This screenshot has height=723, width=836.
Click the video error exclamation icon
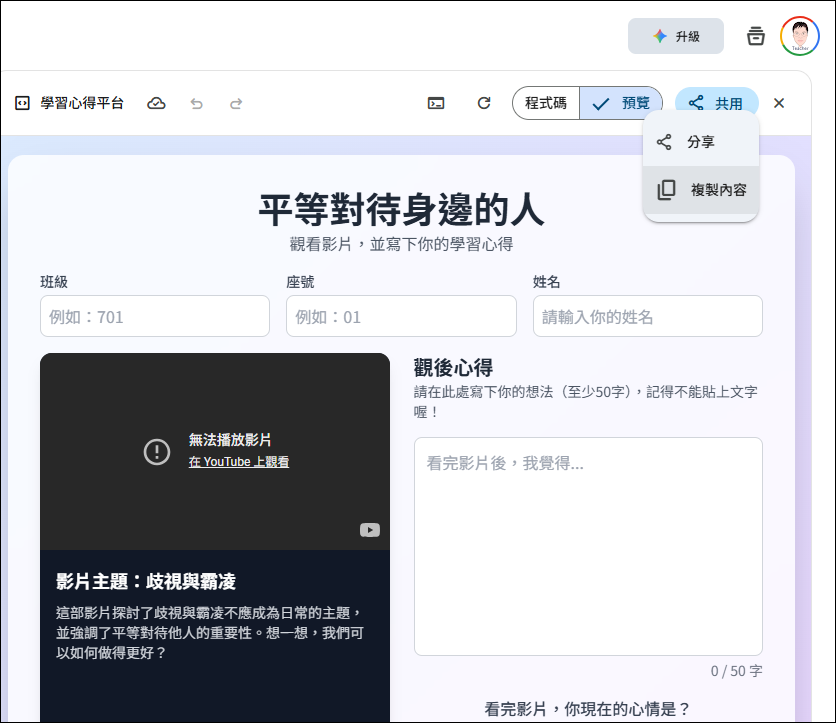pos(157,452)
